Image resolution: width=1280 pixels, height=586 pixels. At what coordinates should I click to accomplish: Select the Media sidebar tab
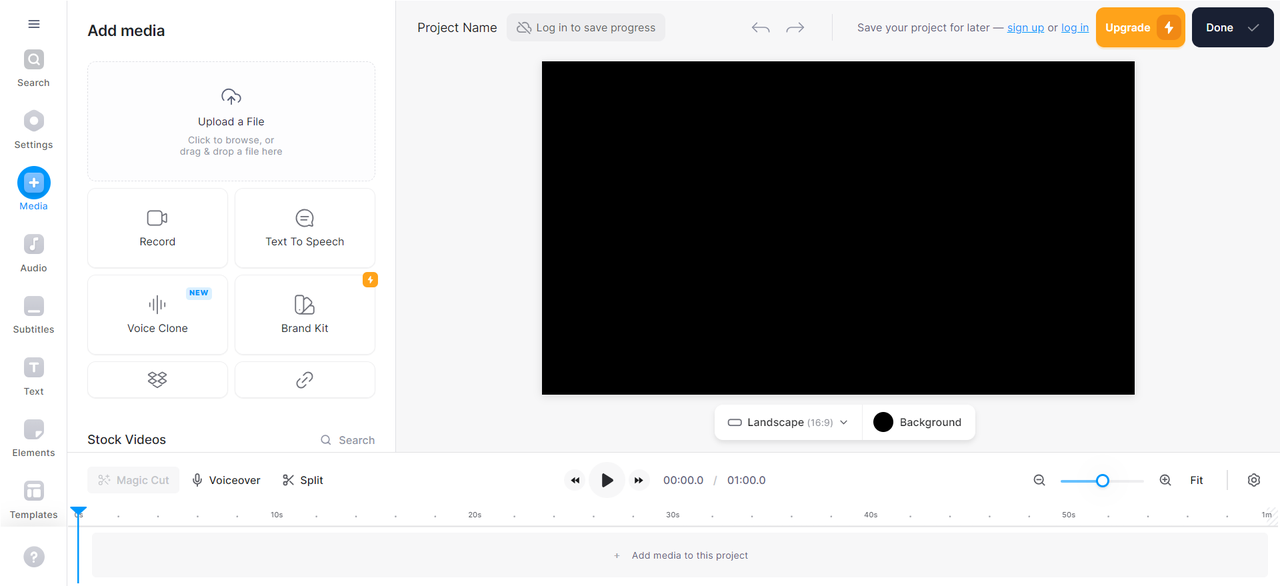point(34,190)
